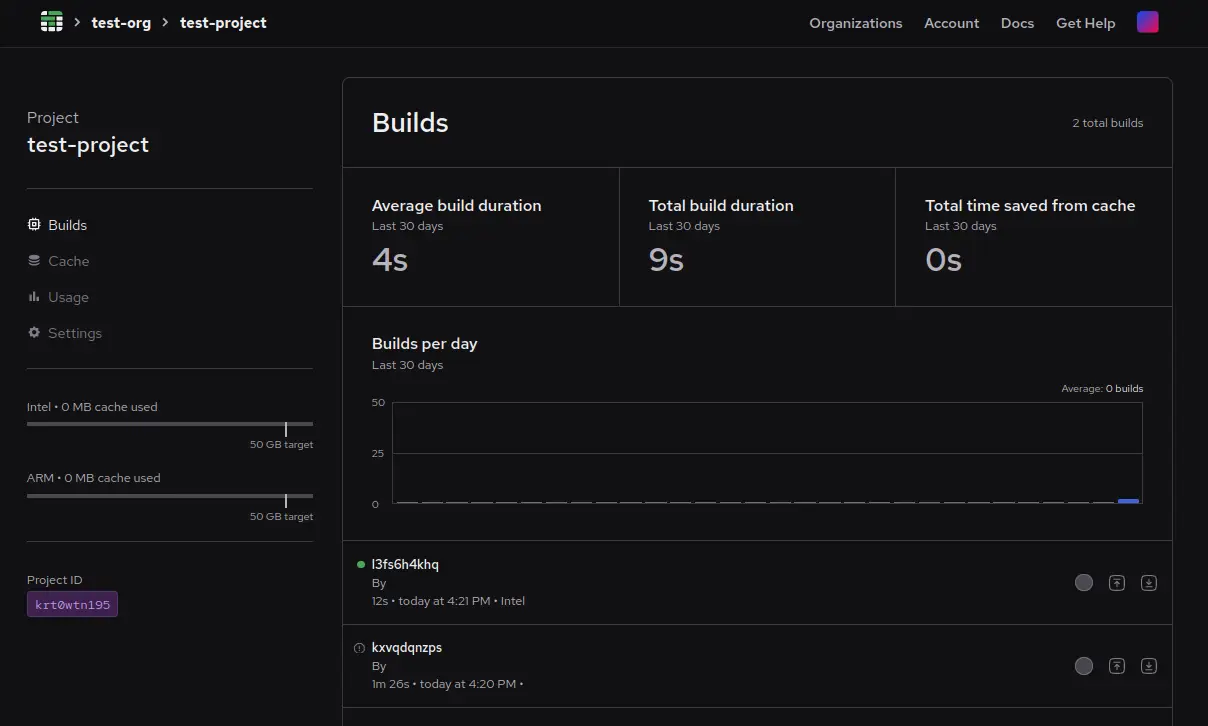Open the Organizations menu
This screenshot has width=1208, height=726.
coord(856,23)
